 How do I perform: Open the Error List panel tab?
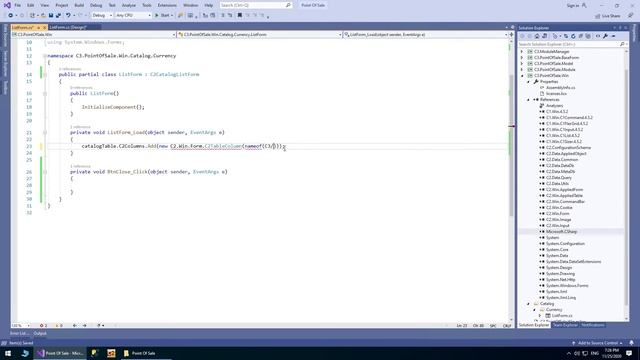click(x=19, y=333)
